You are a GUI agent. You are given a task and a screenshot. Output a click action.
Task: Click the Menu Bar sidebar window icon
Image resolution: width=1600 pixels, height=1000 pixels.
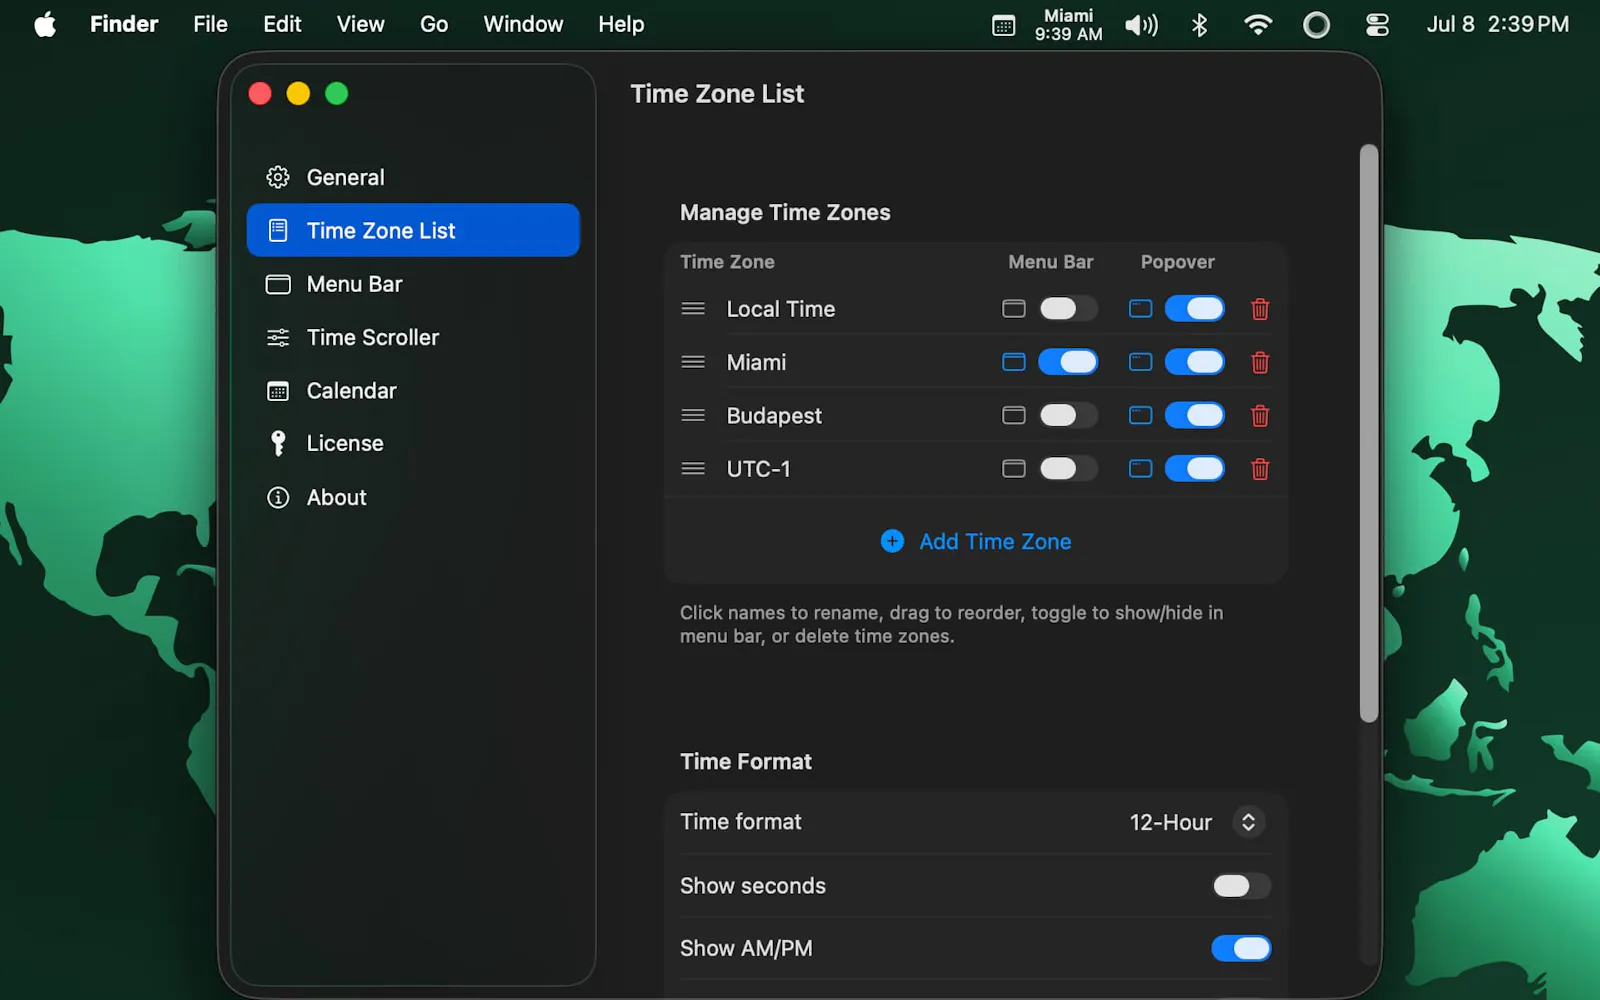(x=278, y=284)
